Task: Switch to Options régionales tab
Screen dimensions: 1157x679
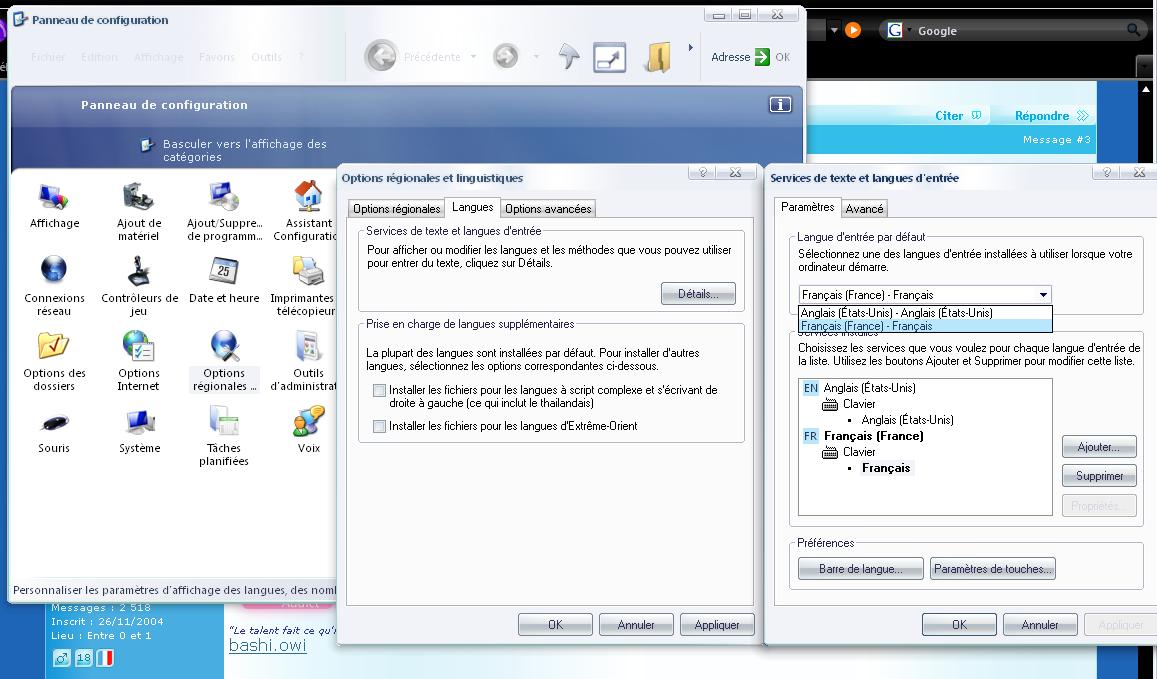Action: pyautogui.click(x=396, y=209)
